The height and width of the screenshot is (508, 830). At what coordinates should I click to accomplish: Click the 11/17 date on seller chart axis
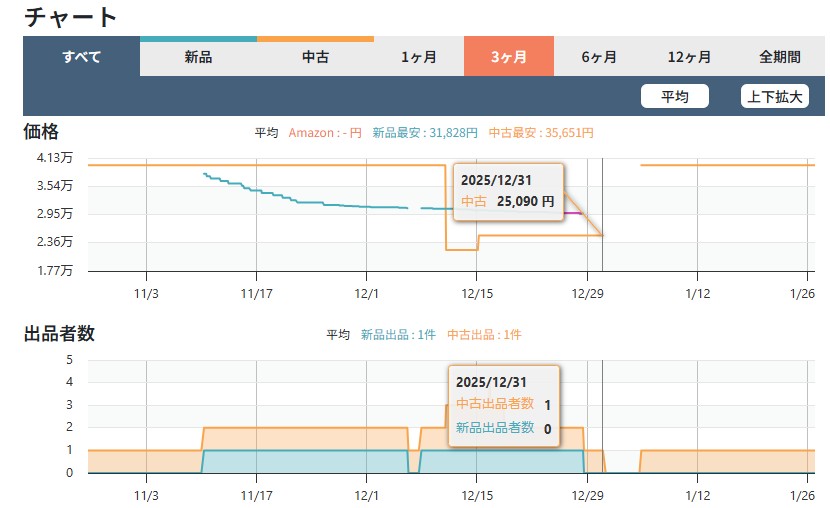257,495
